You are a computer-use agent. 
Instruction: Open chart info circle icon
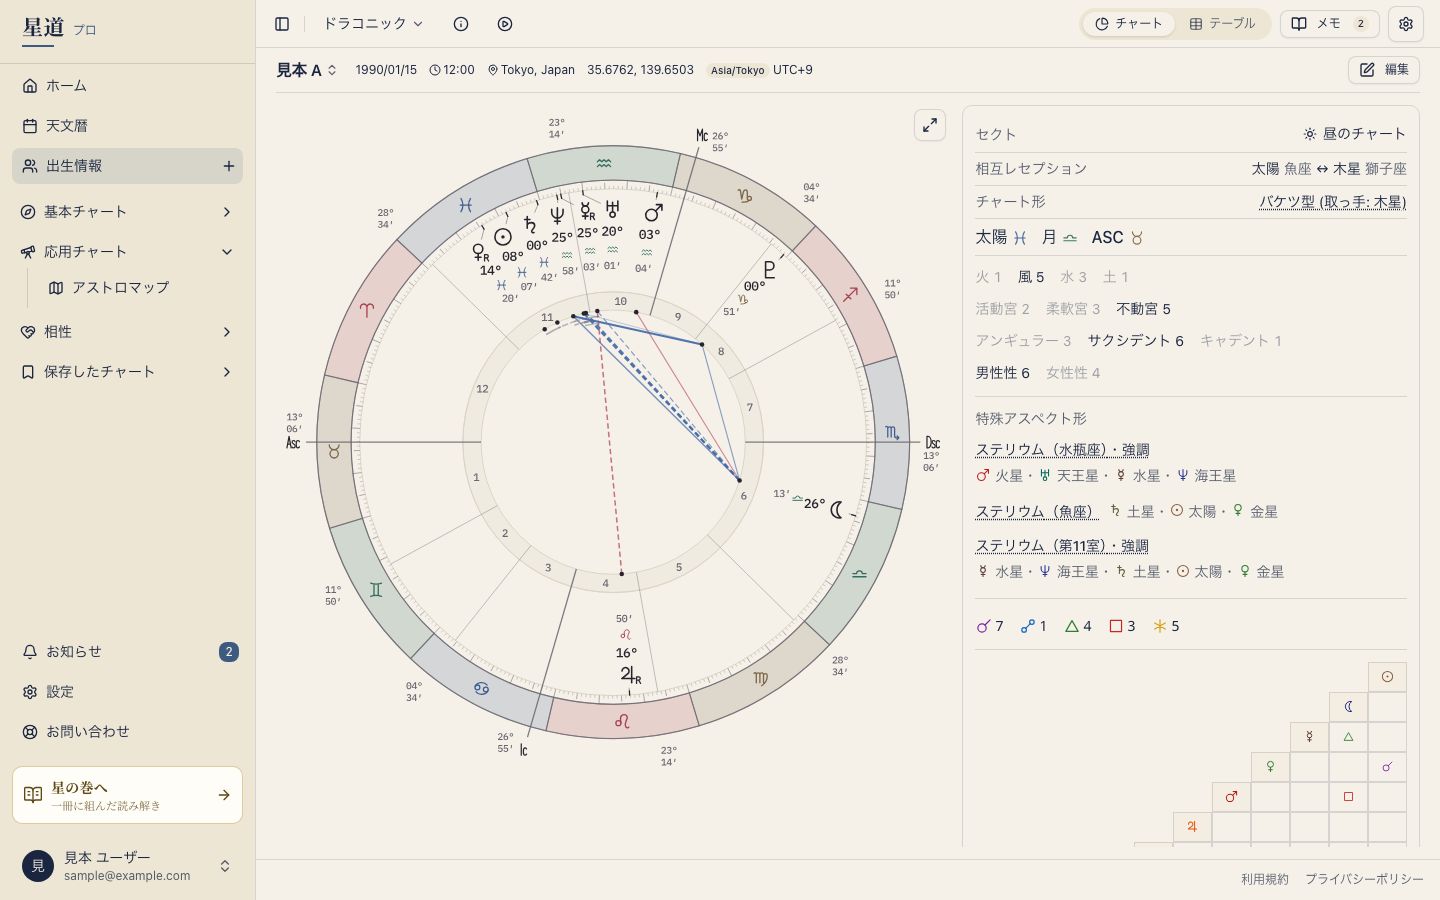(x=461, y=24)
